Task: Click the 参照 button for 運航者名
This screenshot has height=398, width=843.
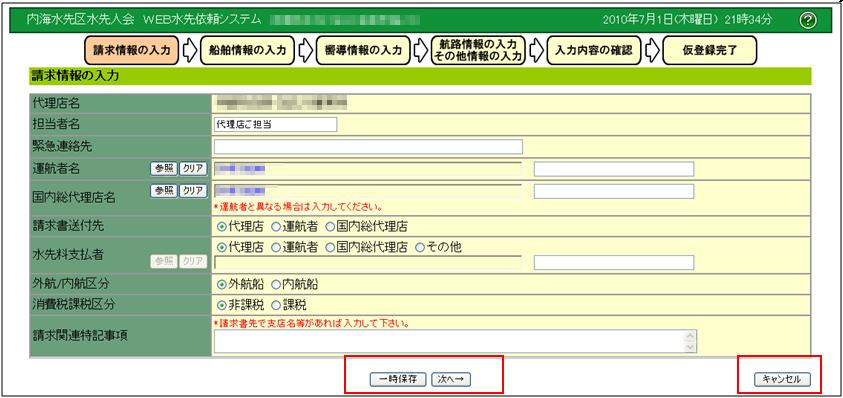Action: pos(164,168)
